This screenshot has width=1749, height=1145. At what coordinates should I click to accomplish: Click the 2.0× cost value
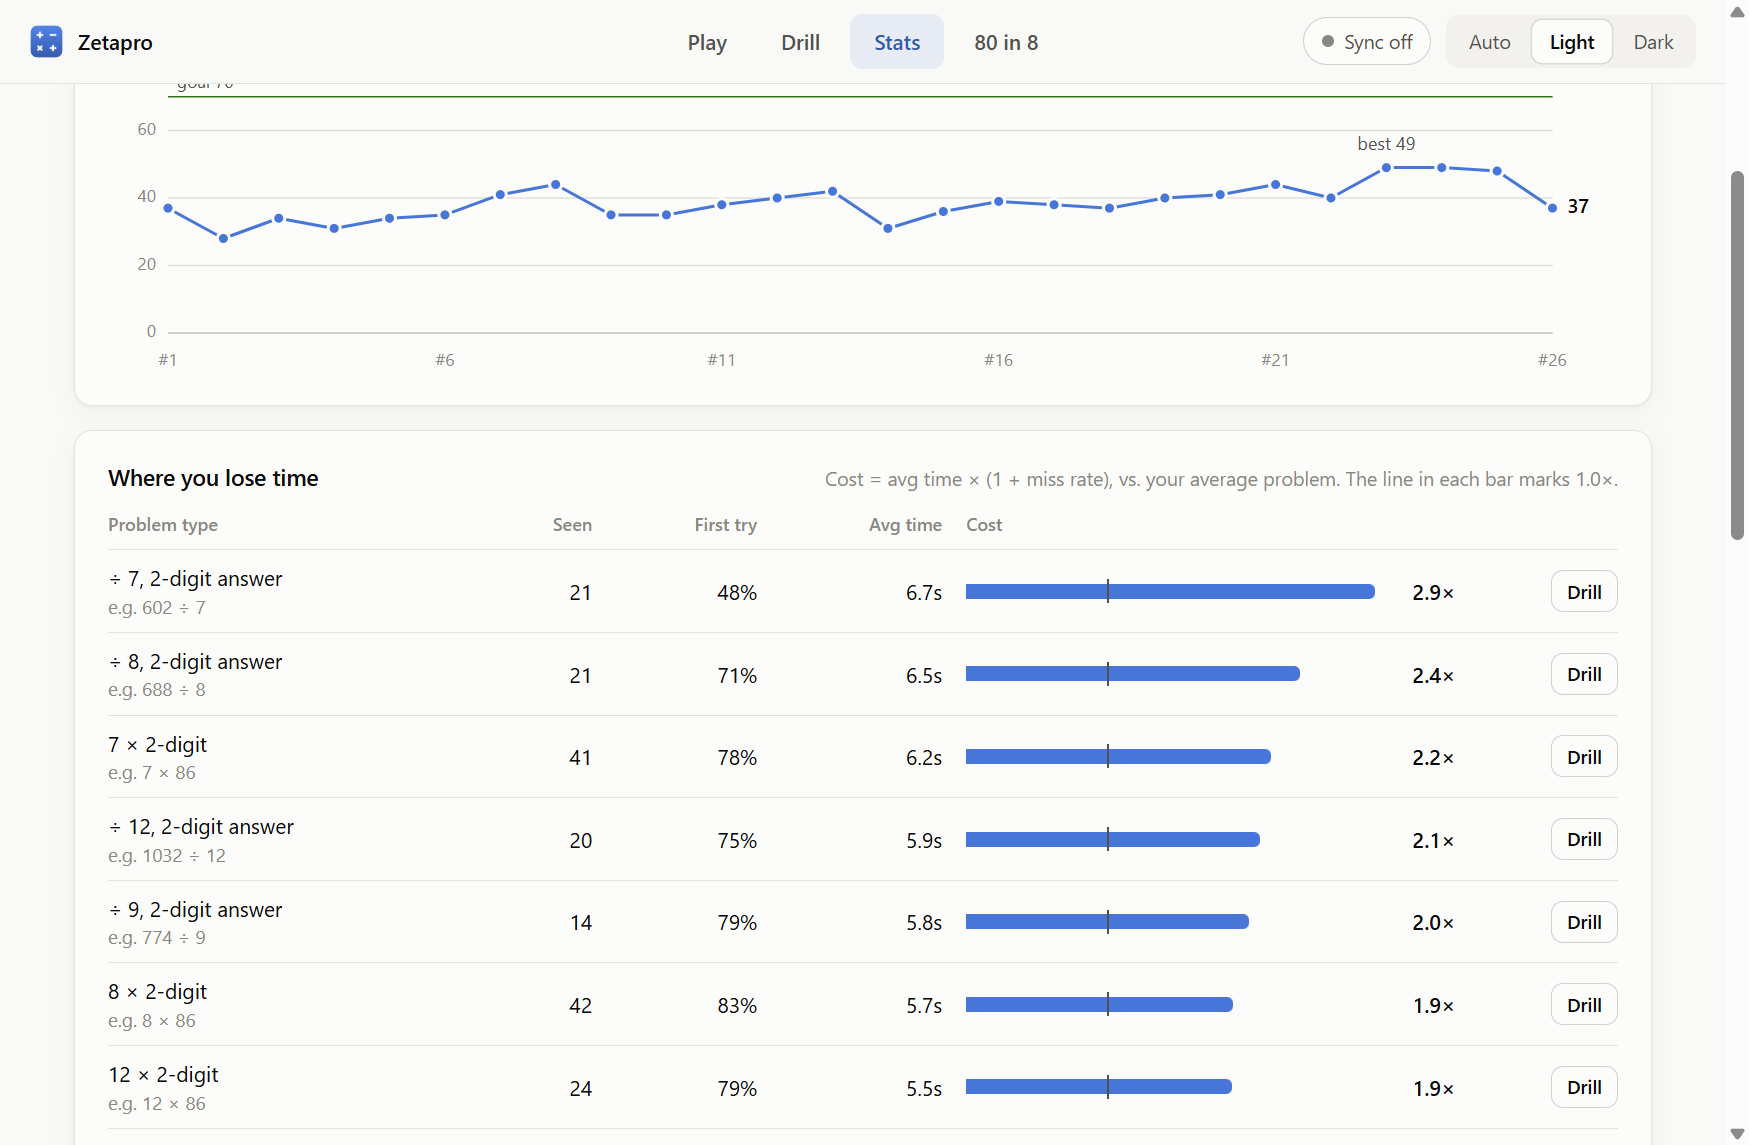(x=1433, y=923)
